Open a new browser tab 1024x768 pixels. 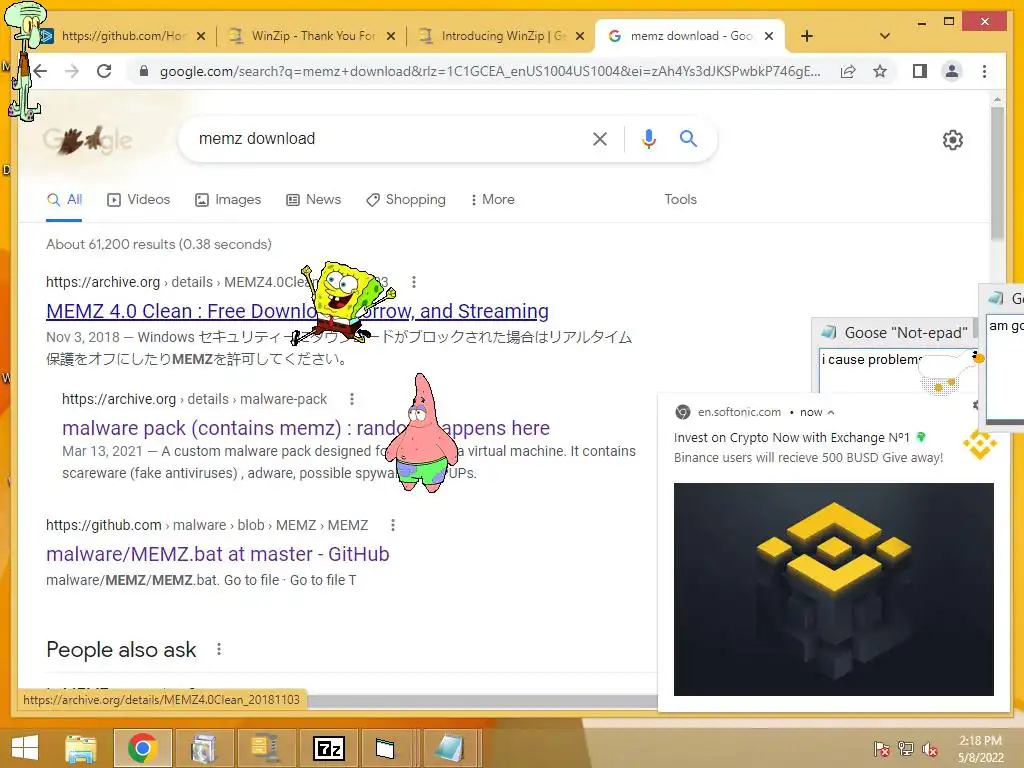click(807, 36)
